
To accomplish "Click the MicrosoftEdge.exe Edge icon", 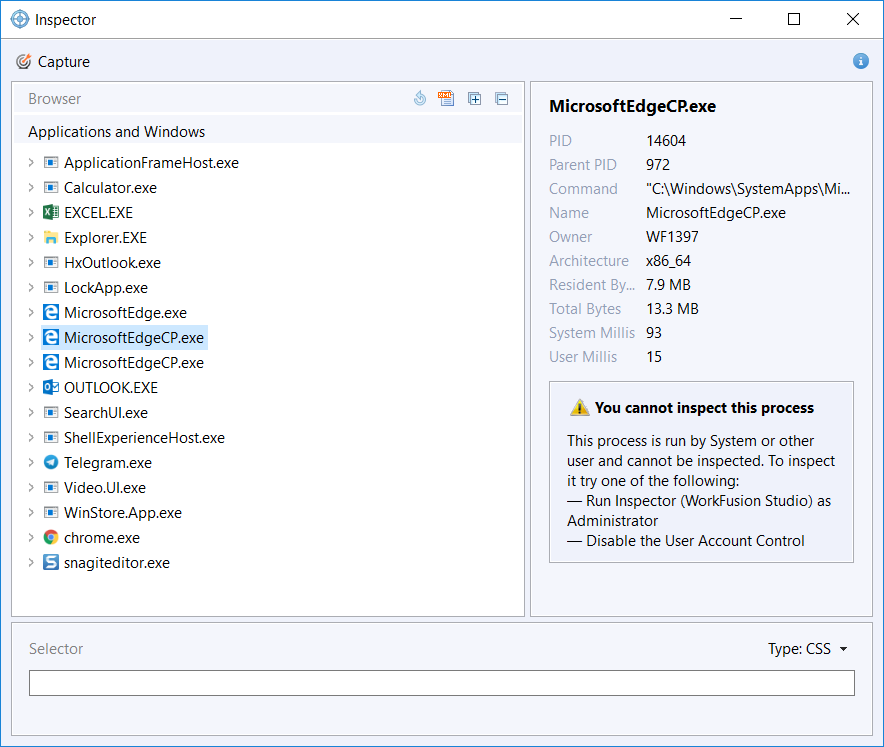I will coord(51,312).
